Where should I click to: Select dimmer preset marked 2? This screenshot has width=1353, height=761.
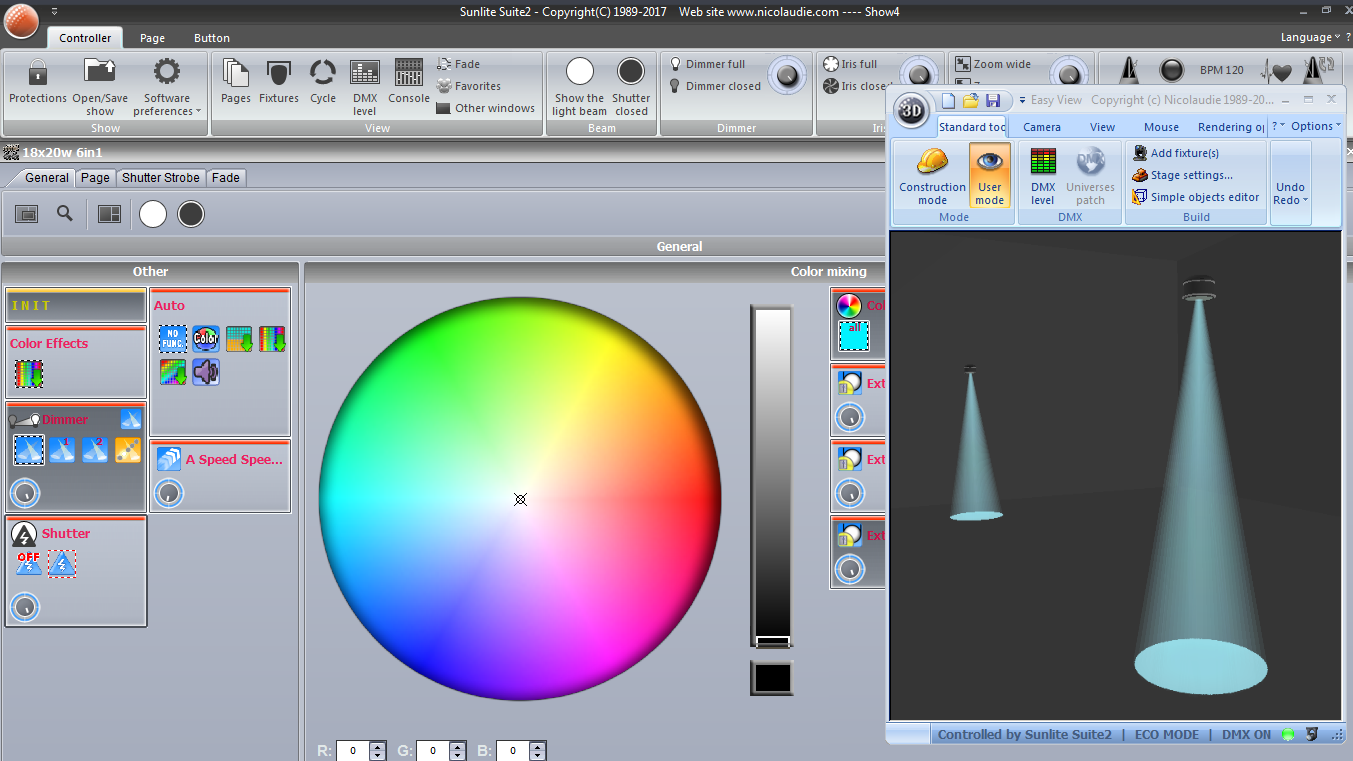pos(95,450)
